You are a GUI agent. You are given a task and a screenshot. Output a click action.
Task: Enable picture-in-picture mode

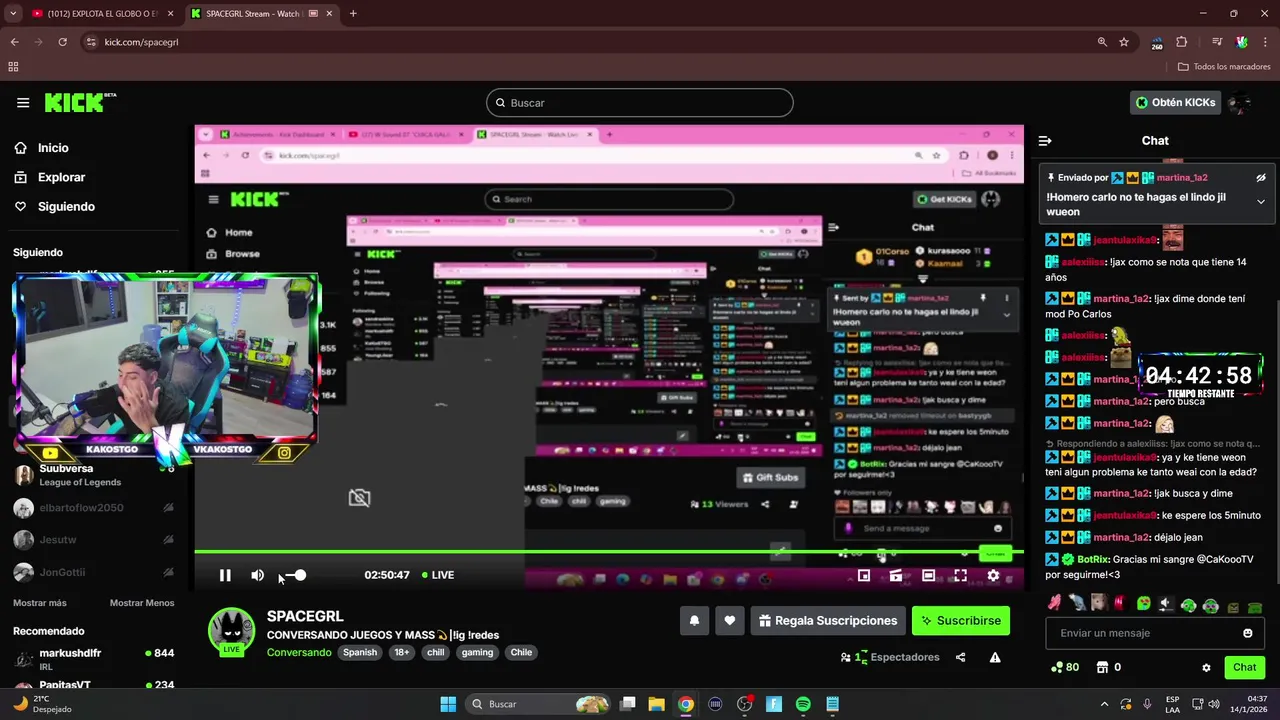(x=864, y=575)
